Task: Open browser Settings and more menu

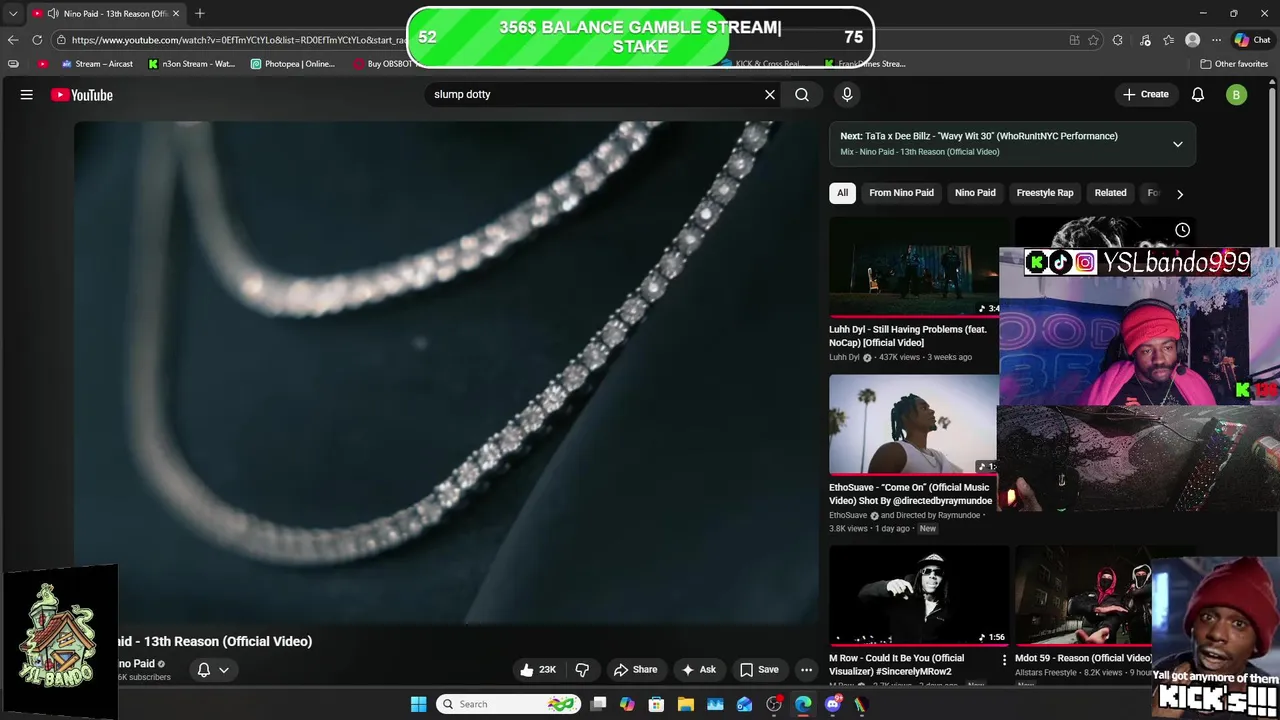Action: 1216,40
